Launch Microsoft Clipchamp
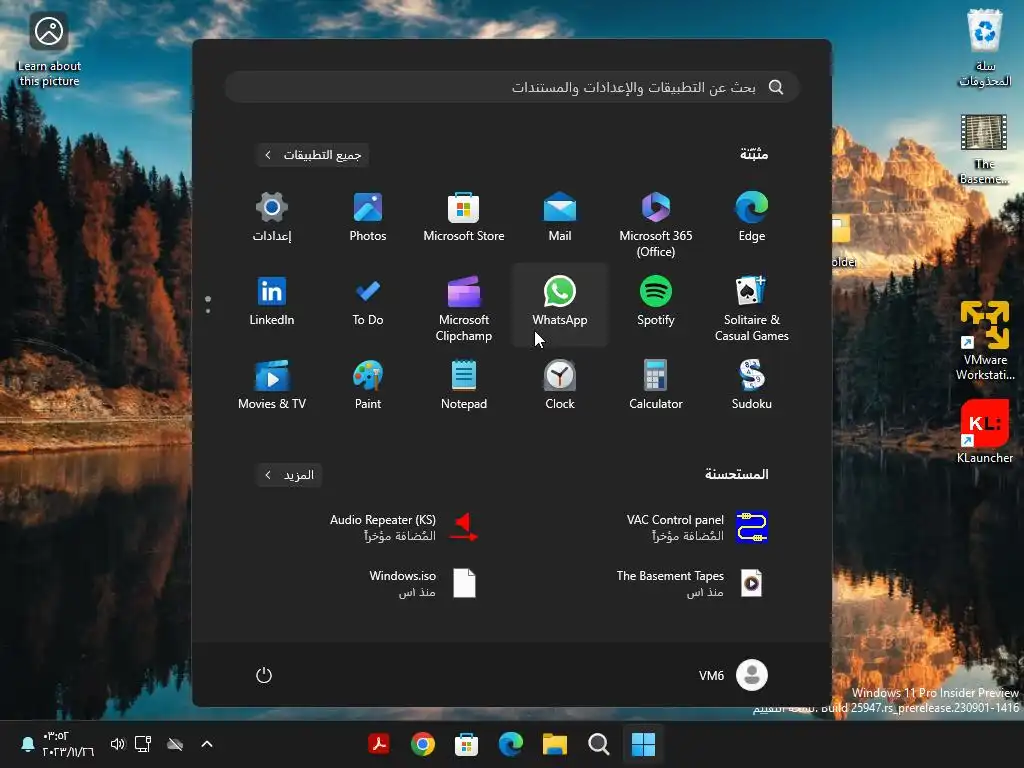Screen dimensions: 1024x768 (x=464, y=307)
